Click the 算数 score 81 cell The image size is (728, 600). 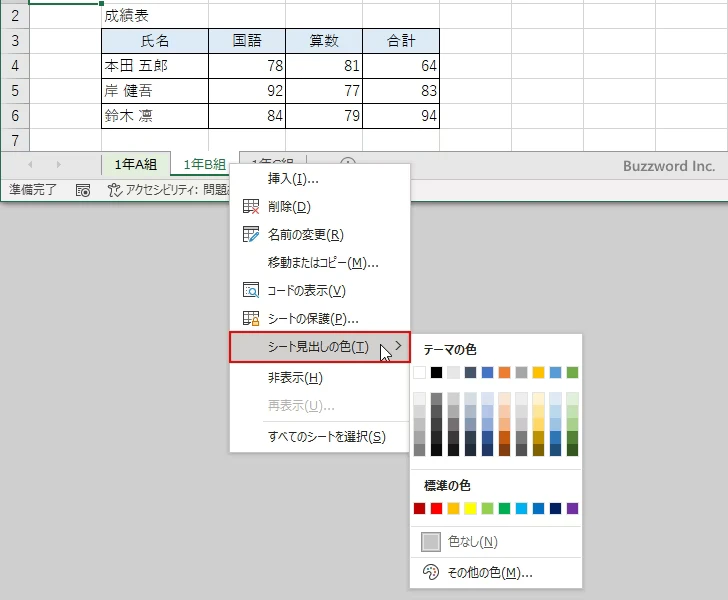324,66
